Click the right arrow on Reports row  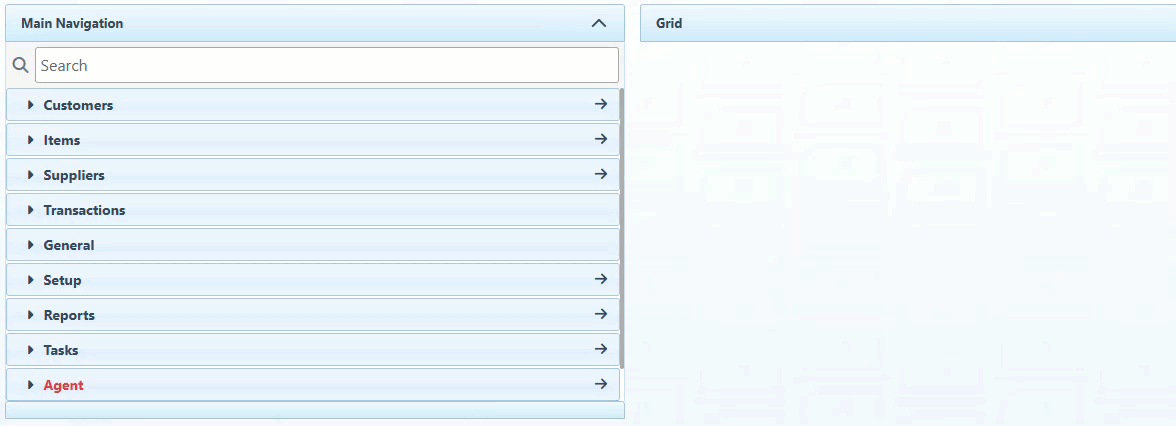coord(600,314)
